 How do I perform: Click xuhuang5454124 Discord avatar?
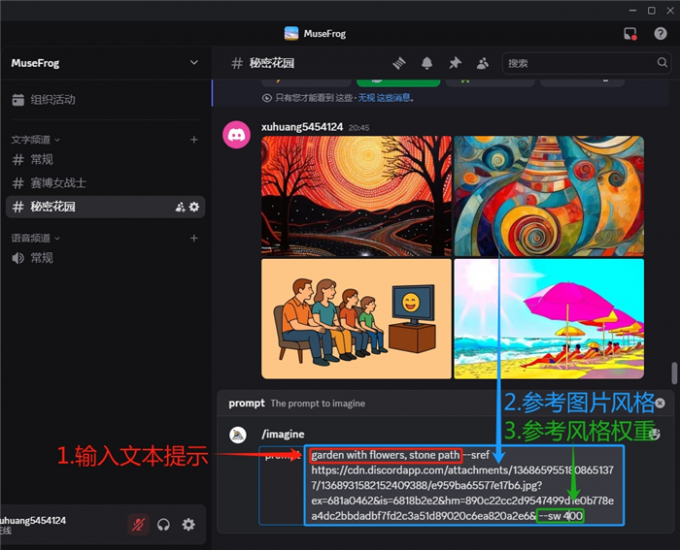236,135
